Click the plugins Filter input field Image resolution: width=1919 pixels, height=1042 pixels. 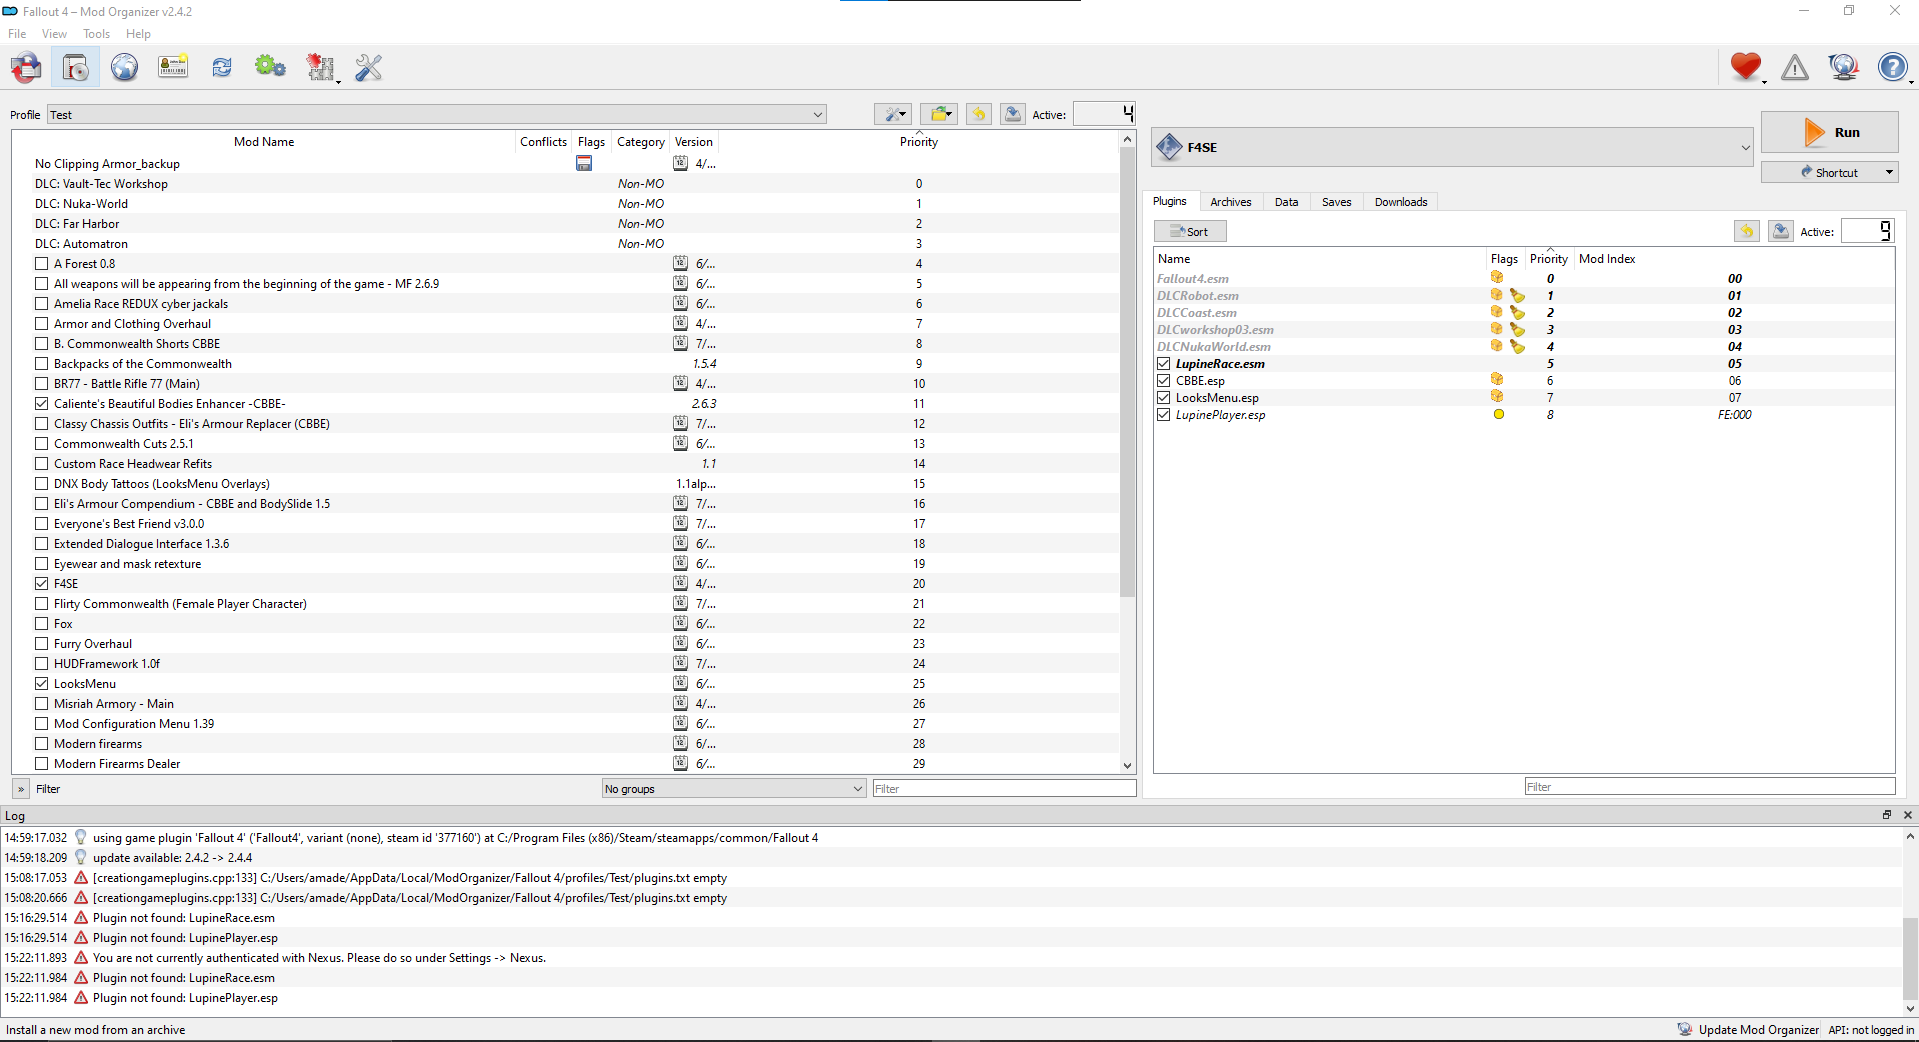coord(1709,786)
